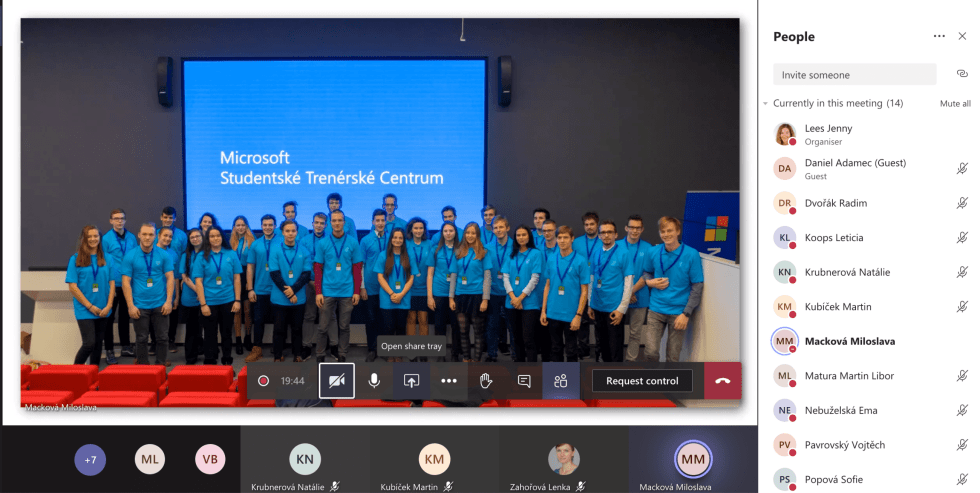Click the ML avatar in the bottom strip
The height and width of the screenshot is (493, 980).
tap(150, 460)
